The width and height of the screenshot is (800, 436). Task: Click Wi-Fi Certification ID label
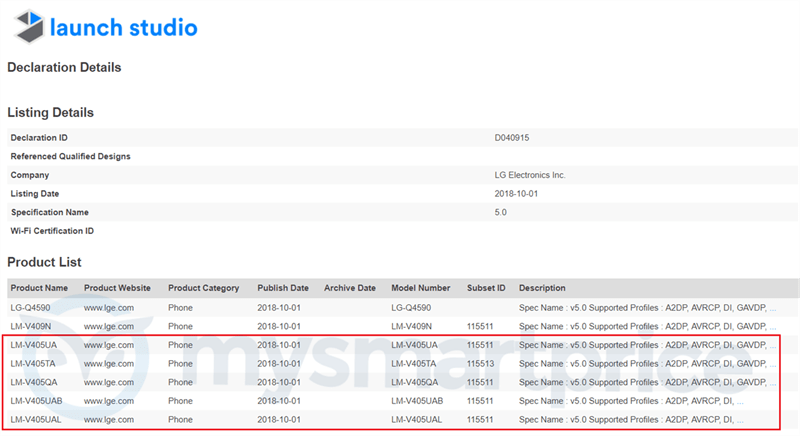pyautogui.click(x=52, y=231)
